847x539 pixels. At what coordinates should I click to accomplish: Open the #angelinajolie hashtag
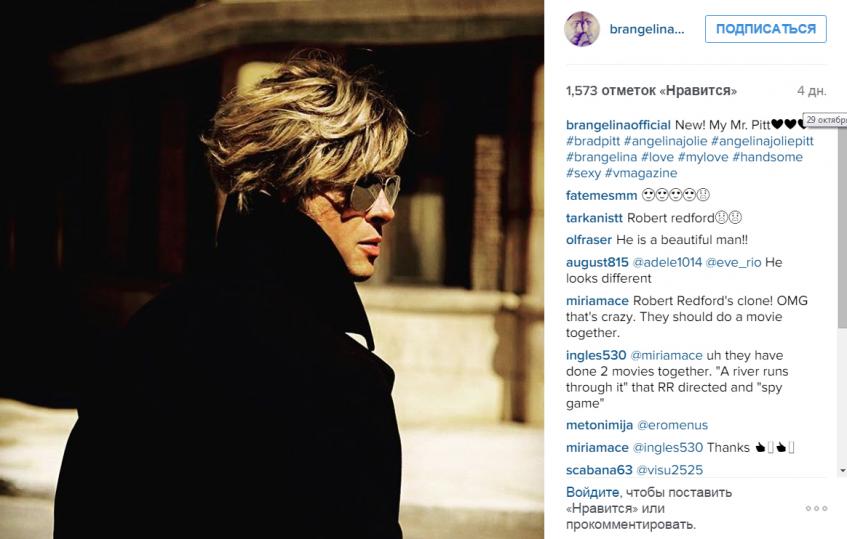[665, 141]
